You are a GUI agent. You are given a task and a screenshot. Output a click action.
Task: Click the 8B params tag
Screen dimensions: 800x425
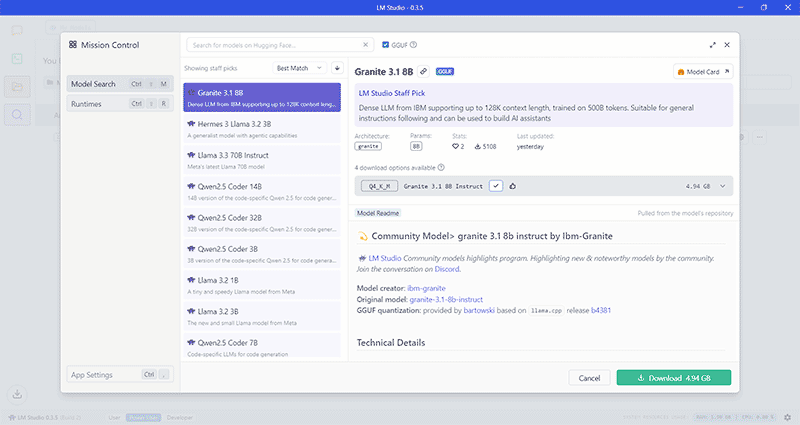point(416,146)
